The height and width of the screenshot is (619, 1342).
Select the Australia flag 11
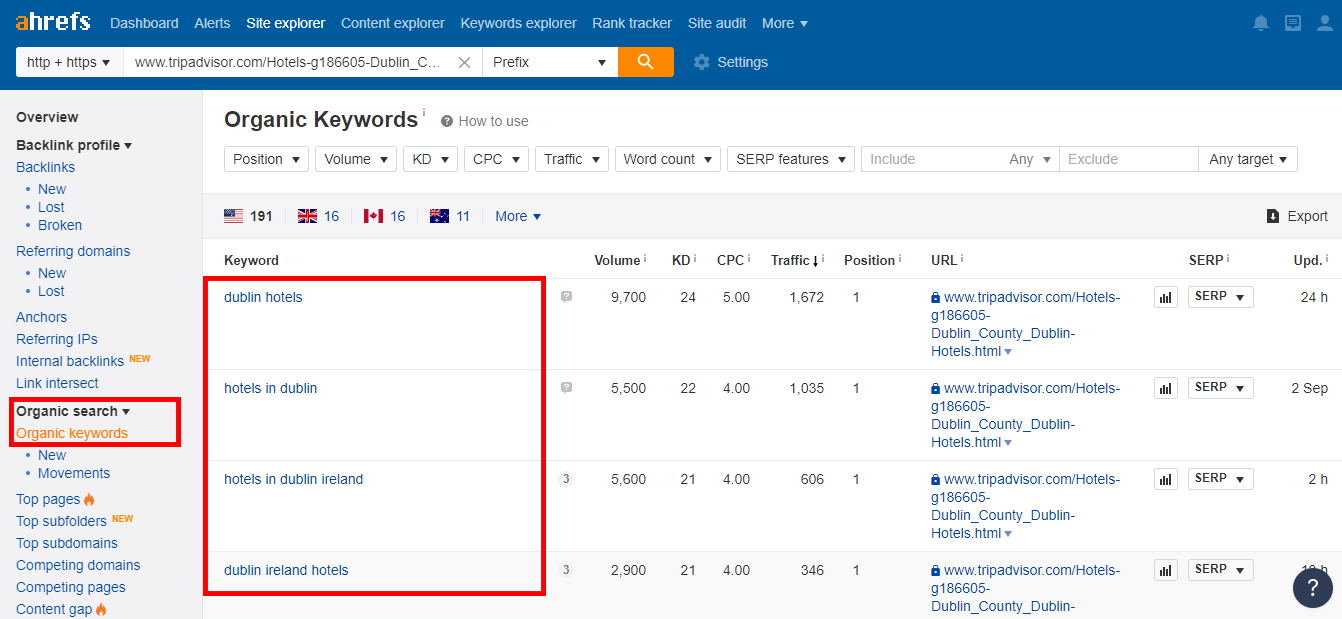(x=450, y=216)
